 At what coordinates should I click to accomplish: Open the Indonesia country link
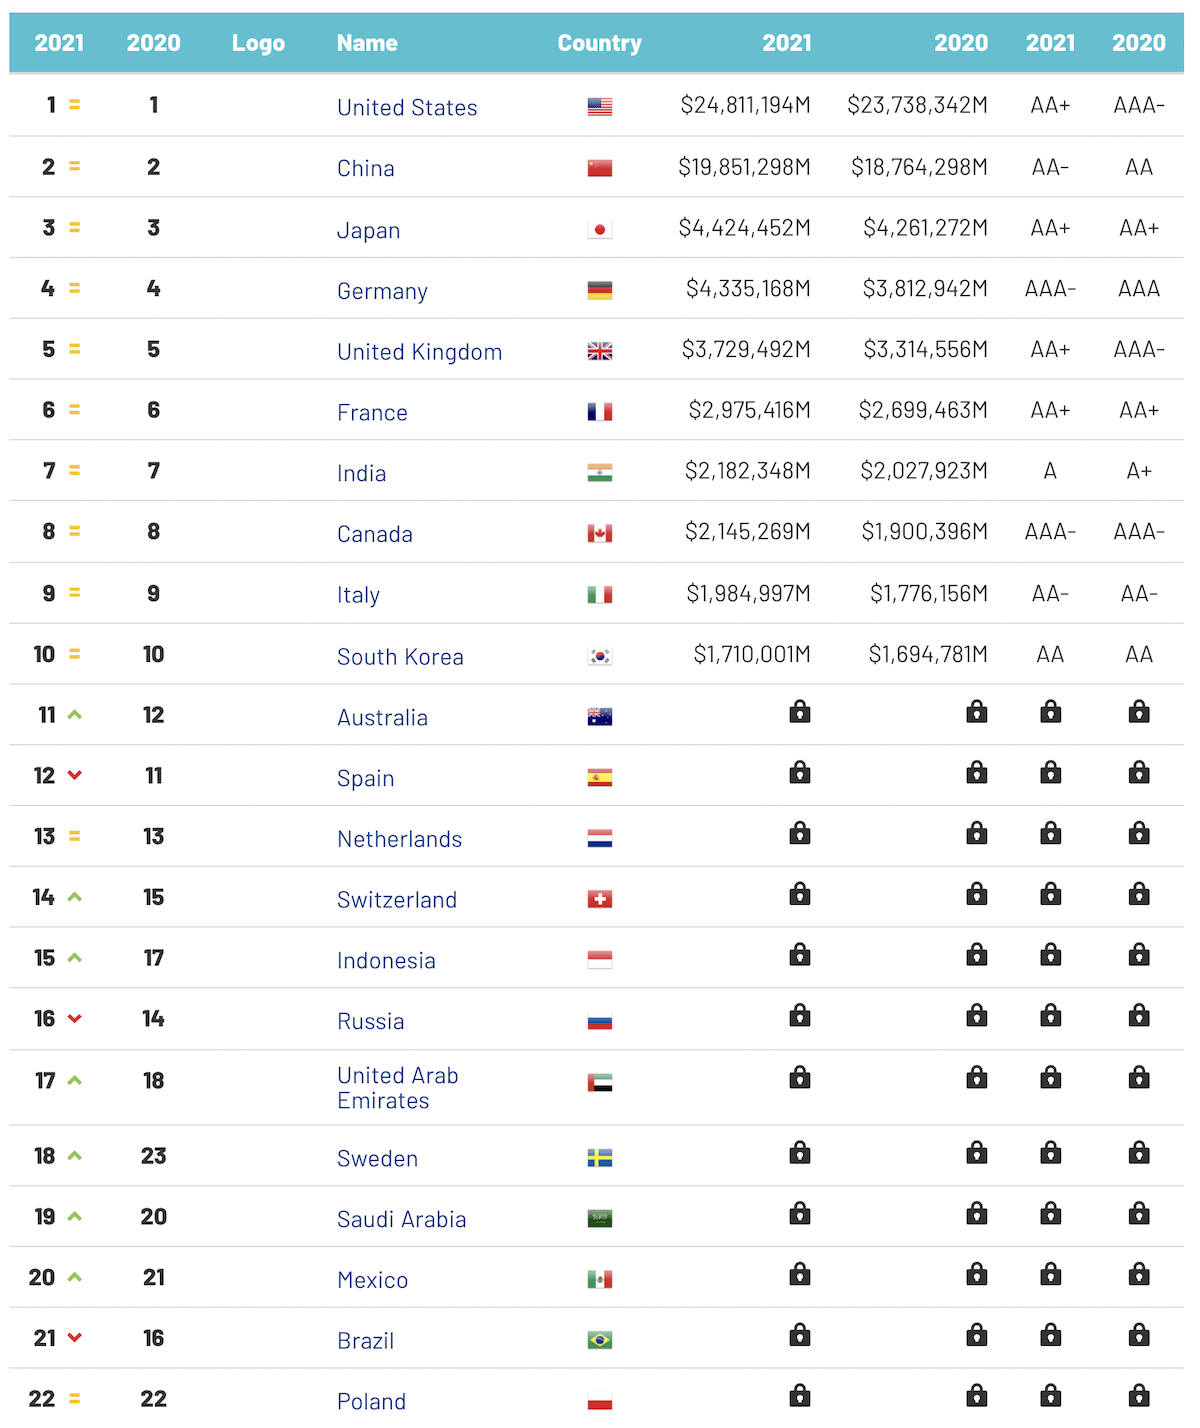coord(386,961)
